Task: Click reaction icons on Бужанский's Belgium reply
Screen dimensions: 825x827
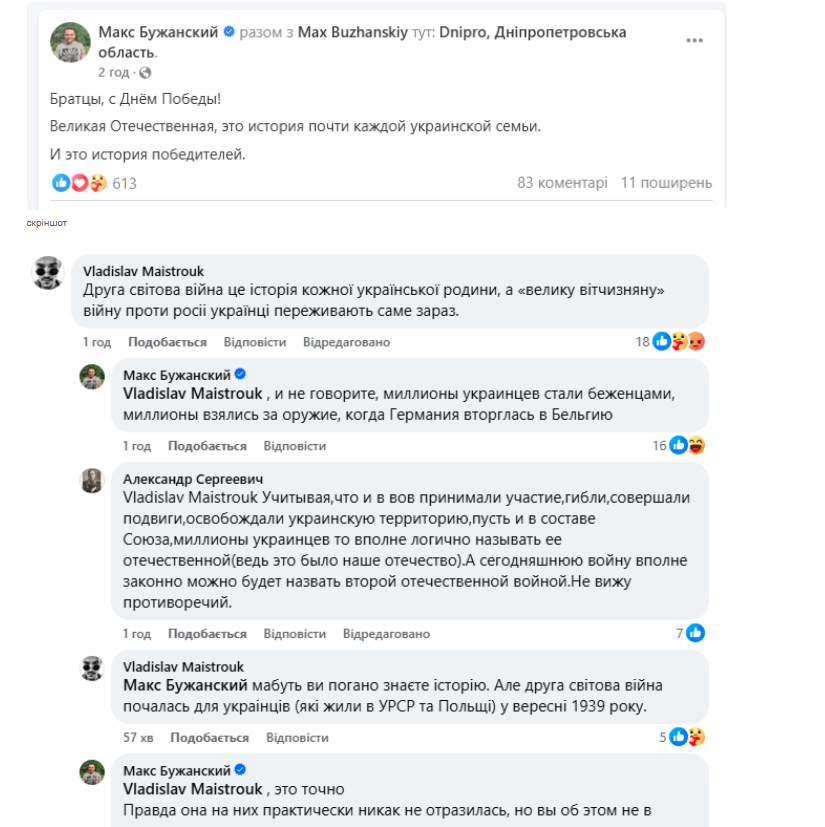Action: coord(687,446)
